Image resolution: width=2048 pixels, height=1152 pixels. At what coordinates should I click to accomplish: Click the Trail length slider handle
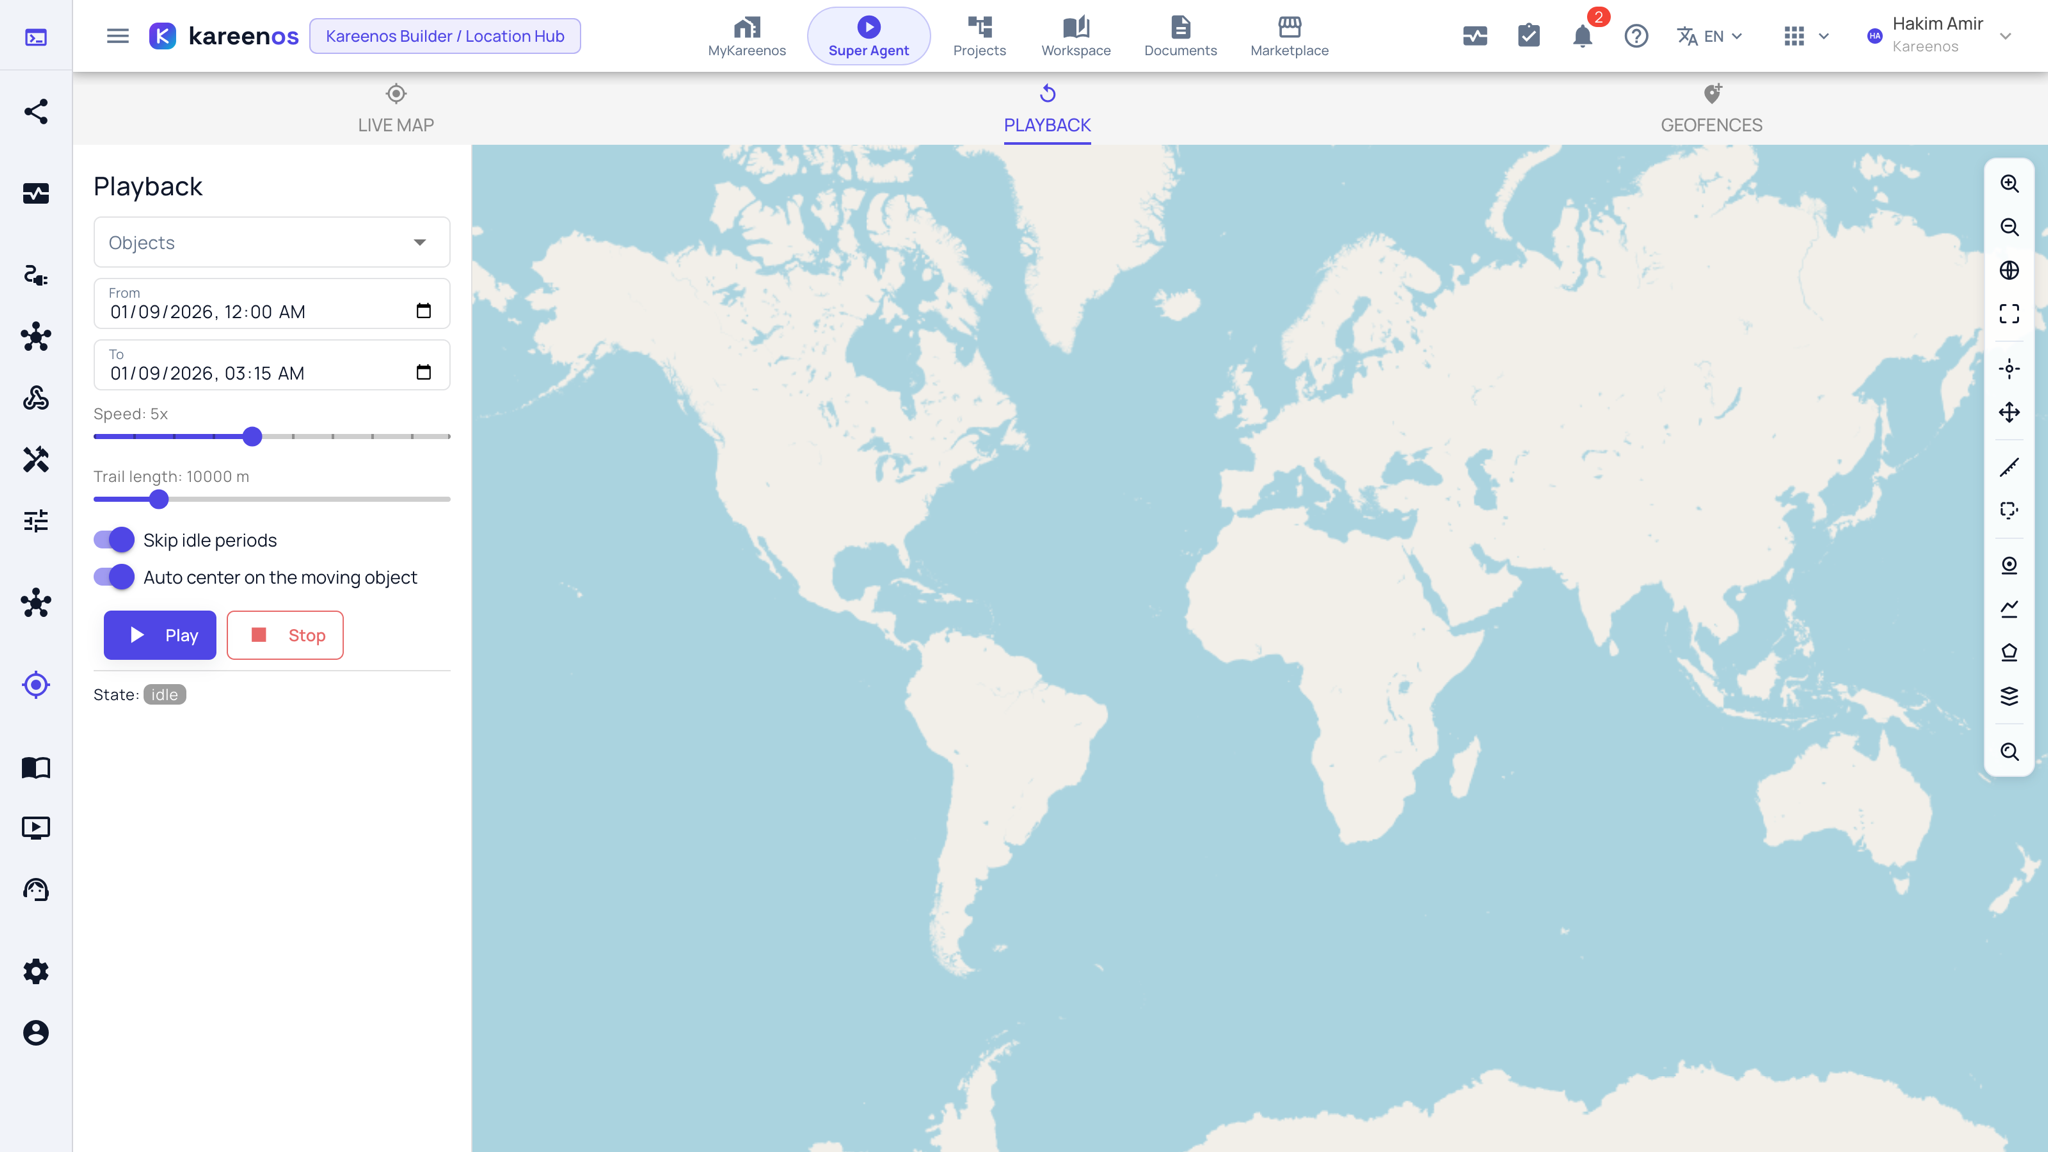(x=159, y=499)
